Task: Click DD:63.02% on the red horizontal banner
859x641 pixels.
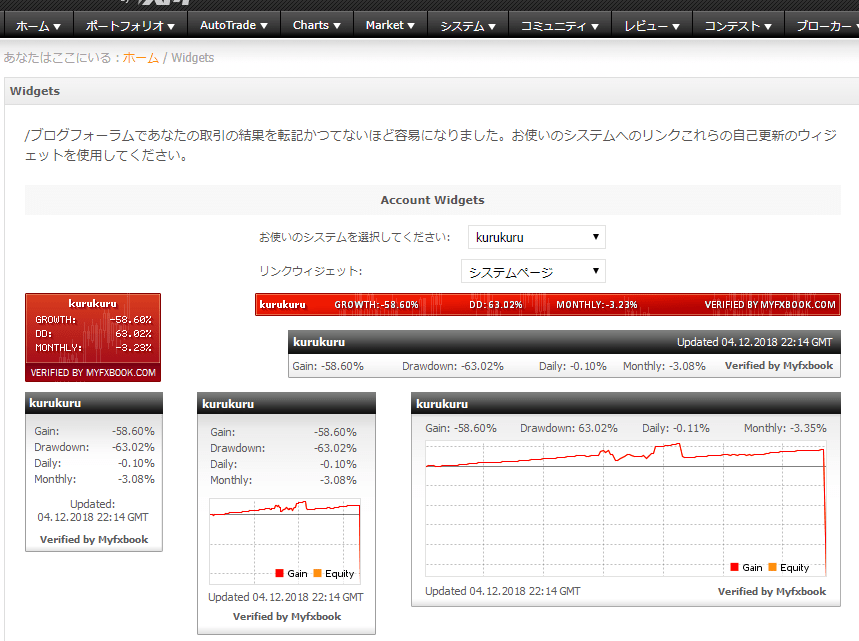Action: pyautogui.click(x=495, y=305)
